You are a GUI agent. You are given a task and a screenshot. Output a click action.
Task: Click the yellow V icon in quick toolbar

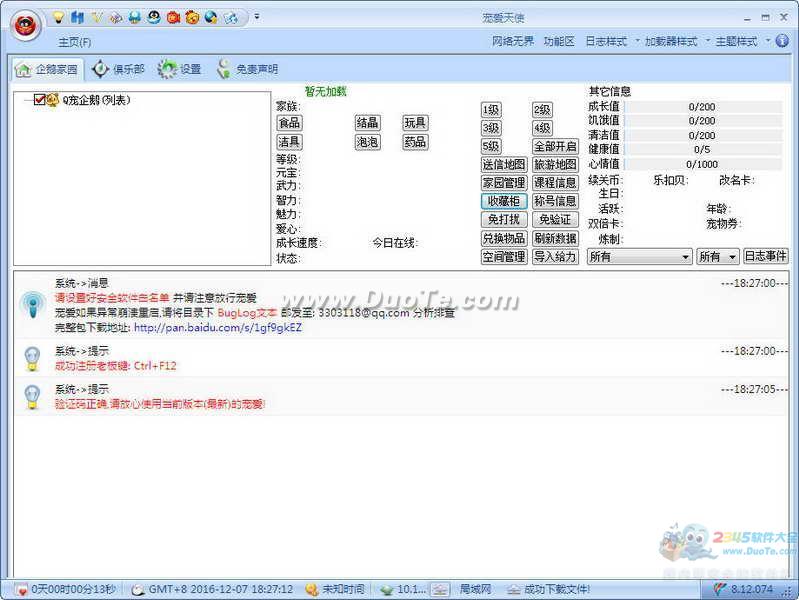(x=96, y=17)
